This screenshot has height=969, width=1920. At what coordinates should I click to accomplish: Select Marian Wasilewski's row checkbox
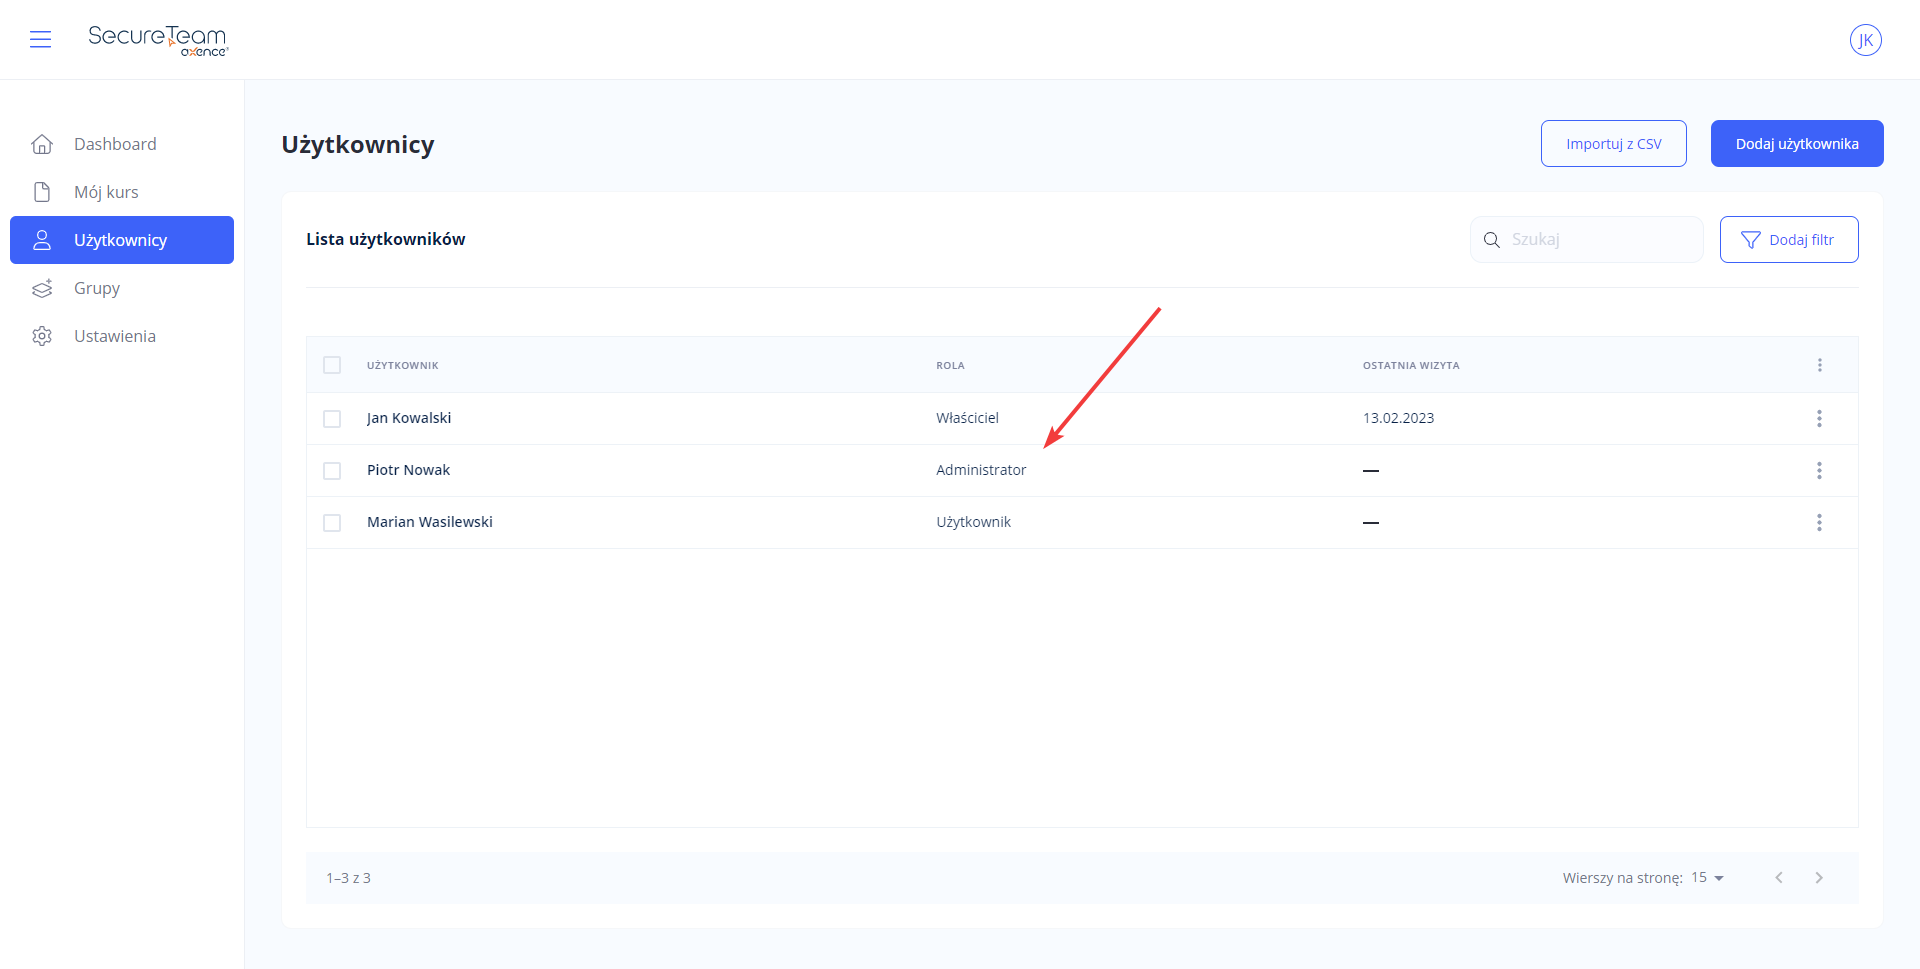click(x=332, y=523)
